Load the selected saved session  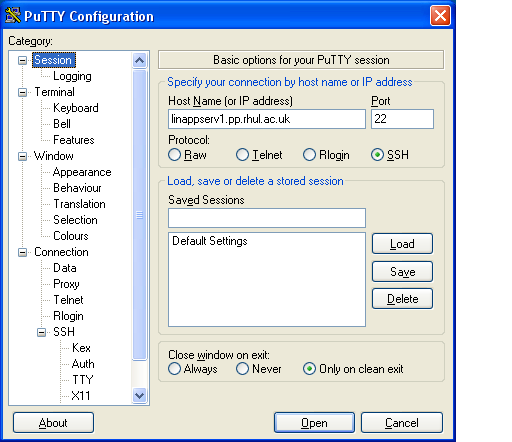coord(402,244)
